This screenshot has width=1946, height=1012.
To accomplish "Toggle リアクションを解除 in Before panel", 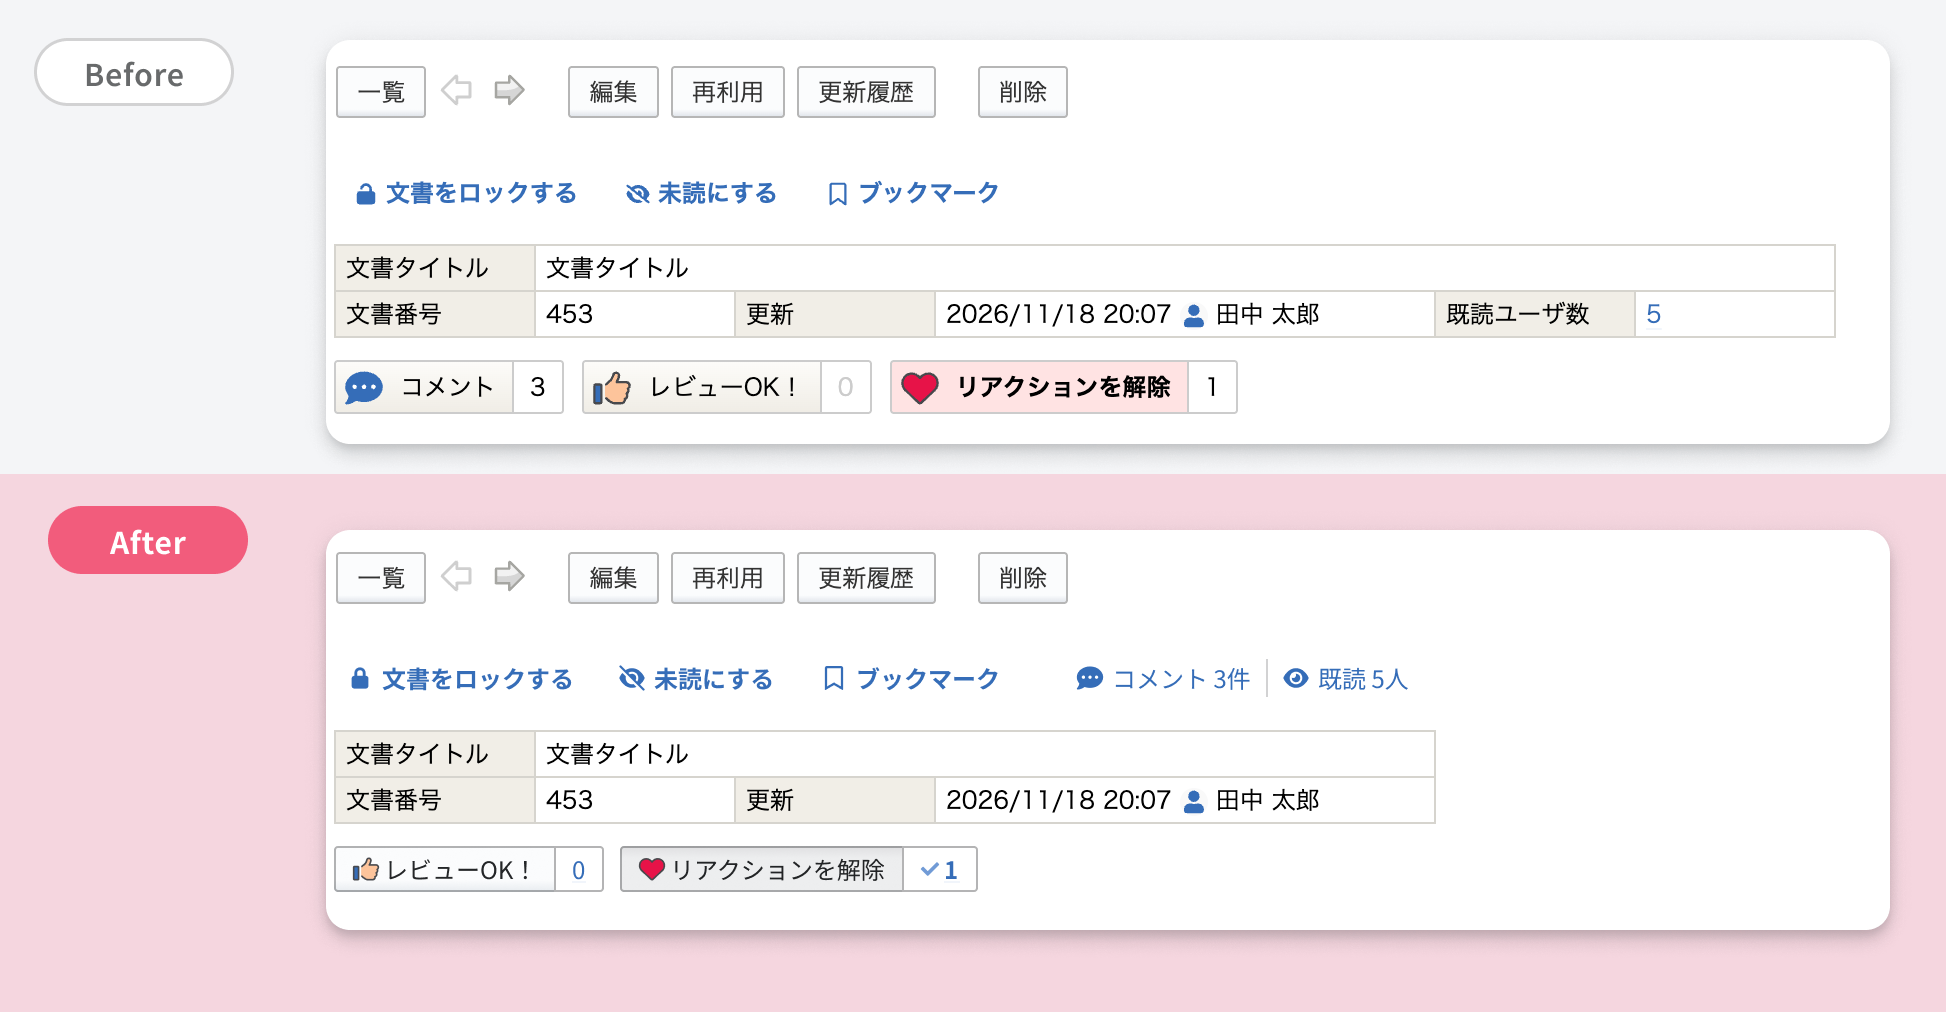I will [x=1040, y=387].
